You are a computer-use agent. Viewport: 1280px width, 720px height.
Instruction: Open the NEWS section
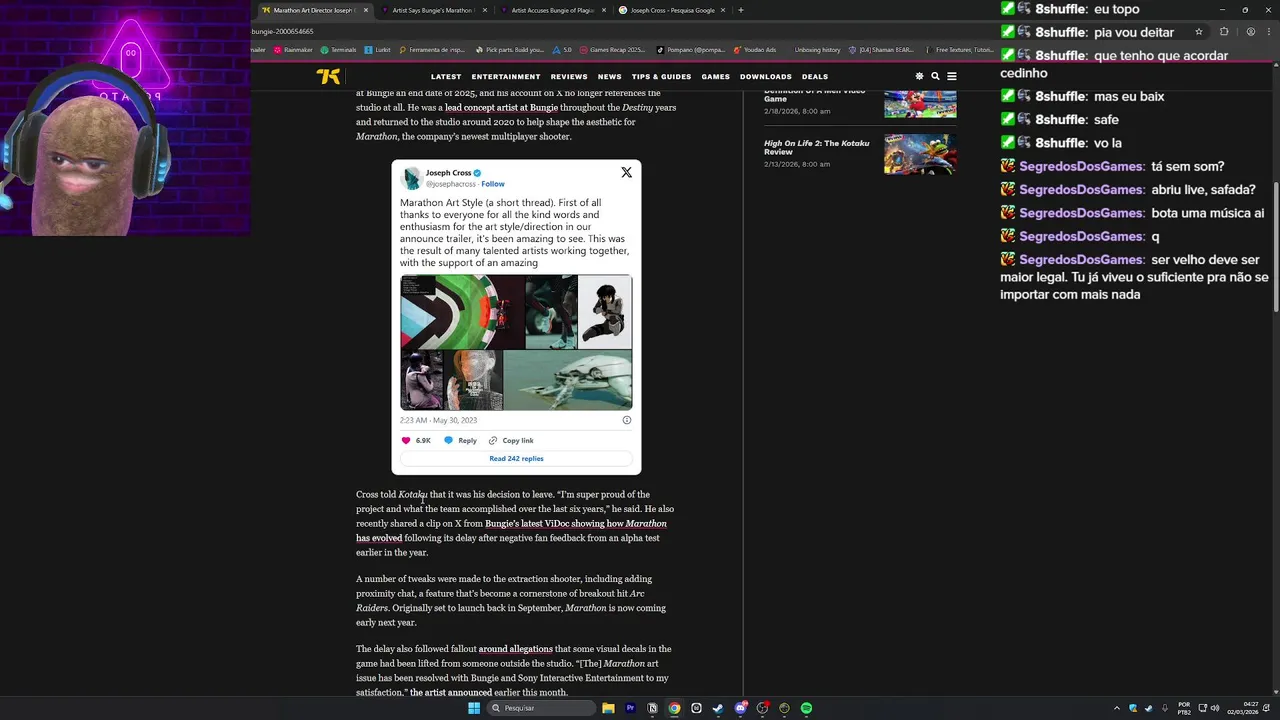tap(610, 77)
